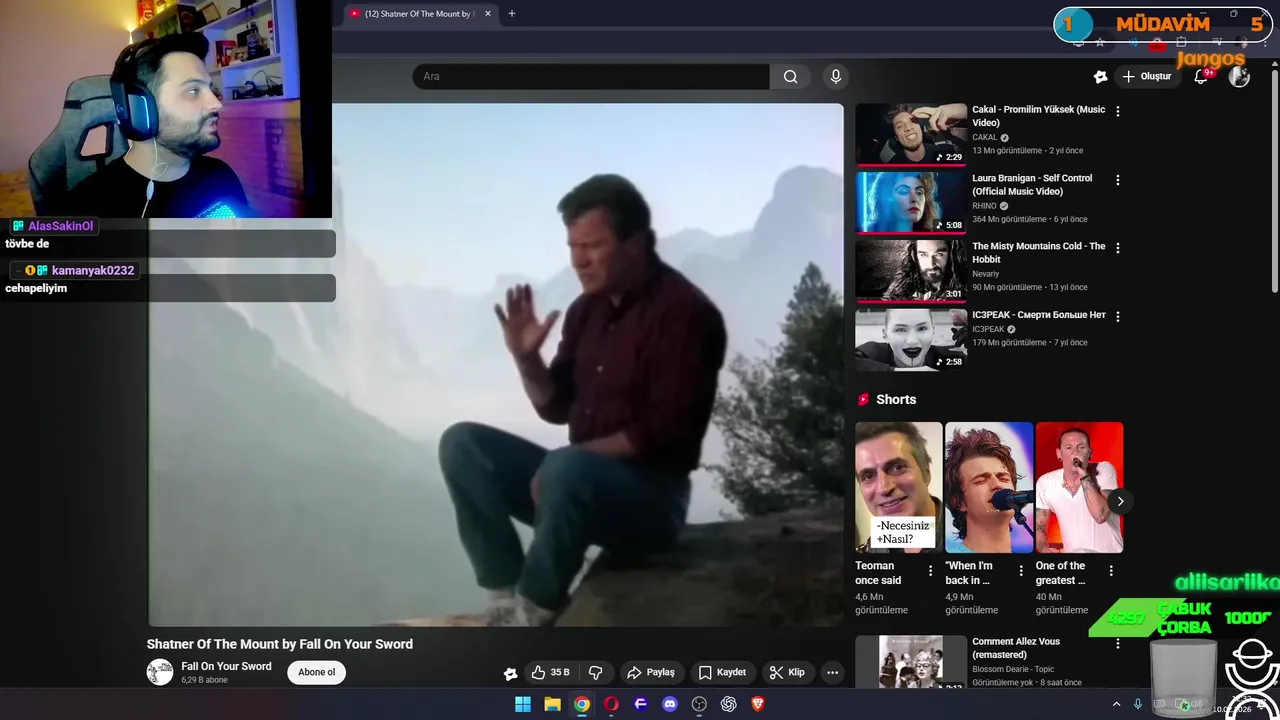
Task: Click the Oluştur create button
Action: (x=1147, y=76)
